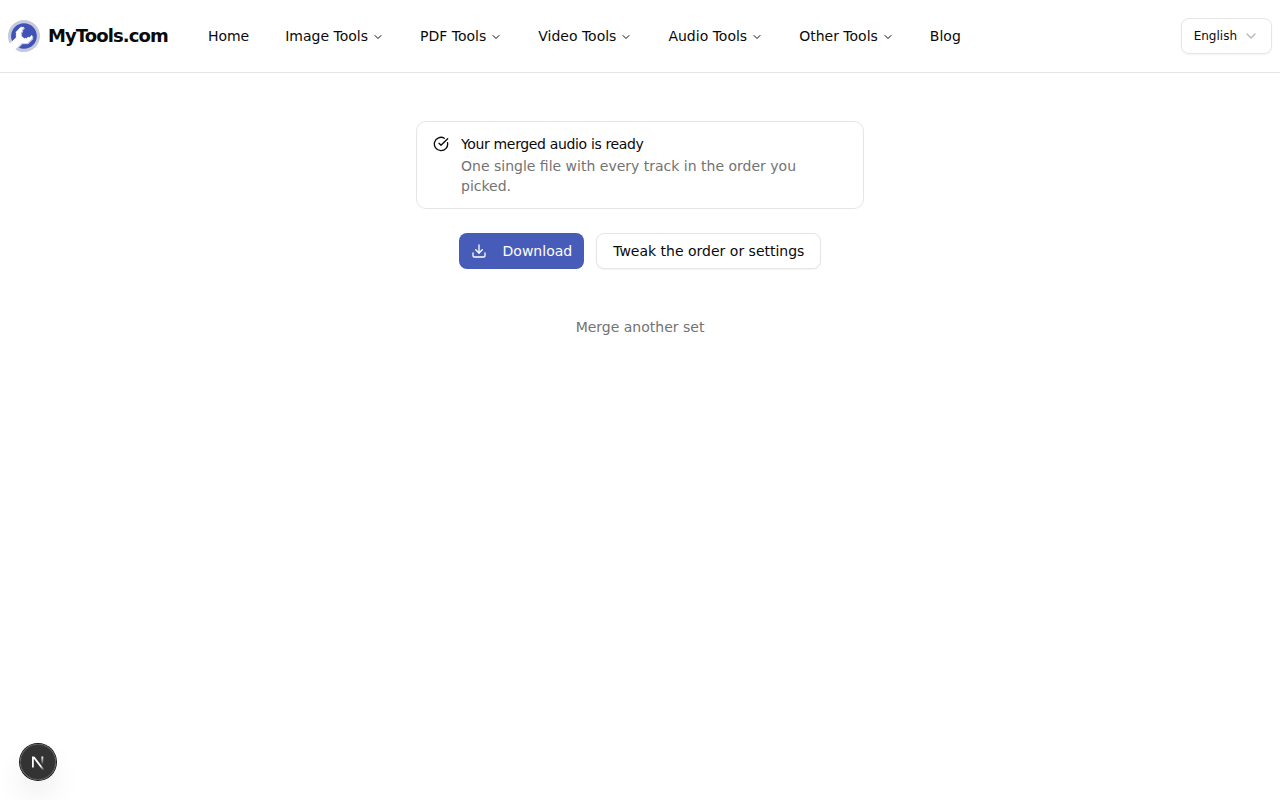Click Tweak the order or settings
This screenshot has height=800, width=1280.
pos(708,251)
